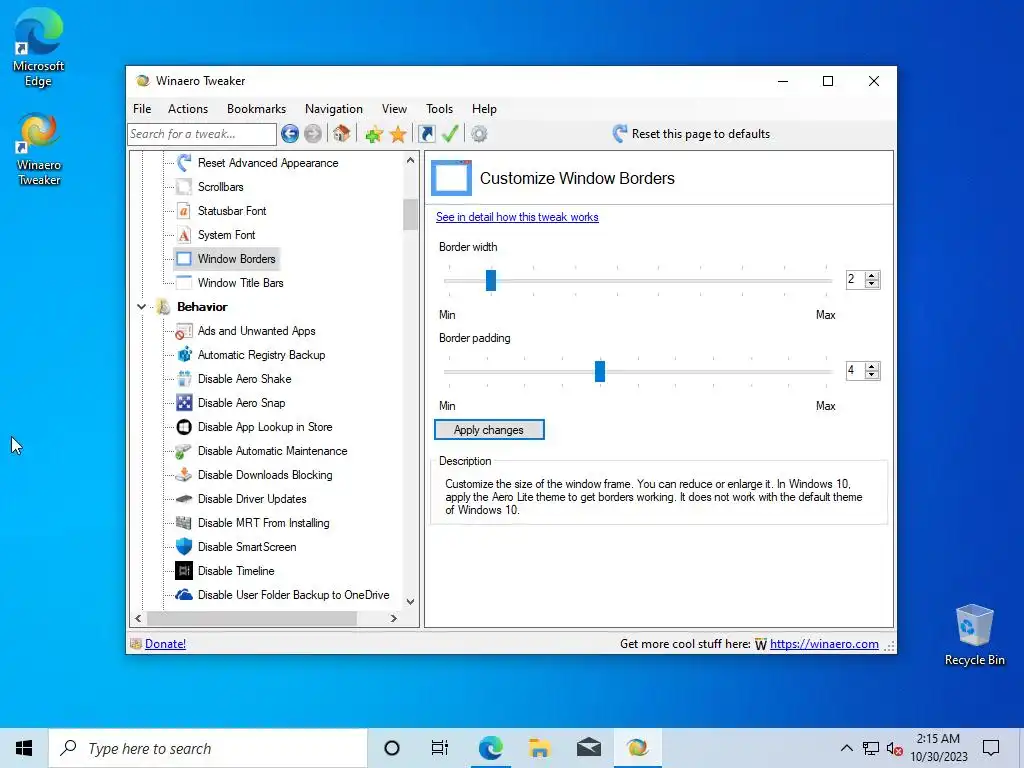The height and width of the screenshot is (768, 1024).
Task: Click the green checkmark toolbar icon
Action: coord(450,134)
